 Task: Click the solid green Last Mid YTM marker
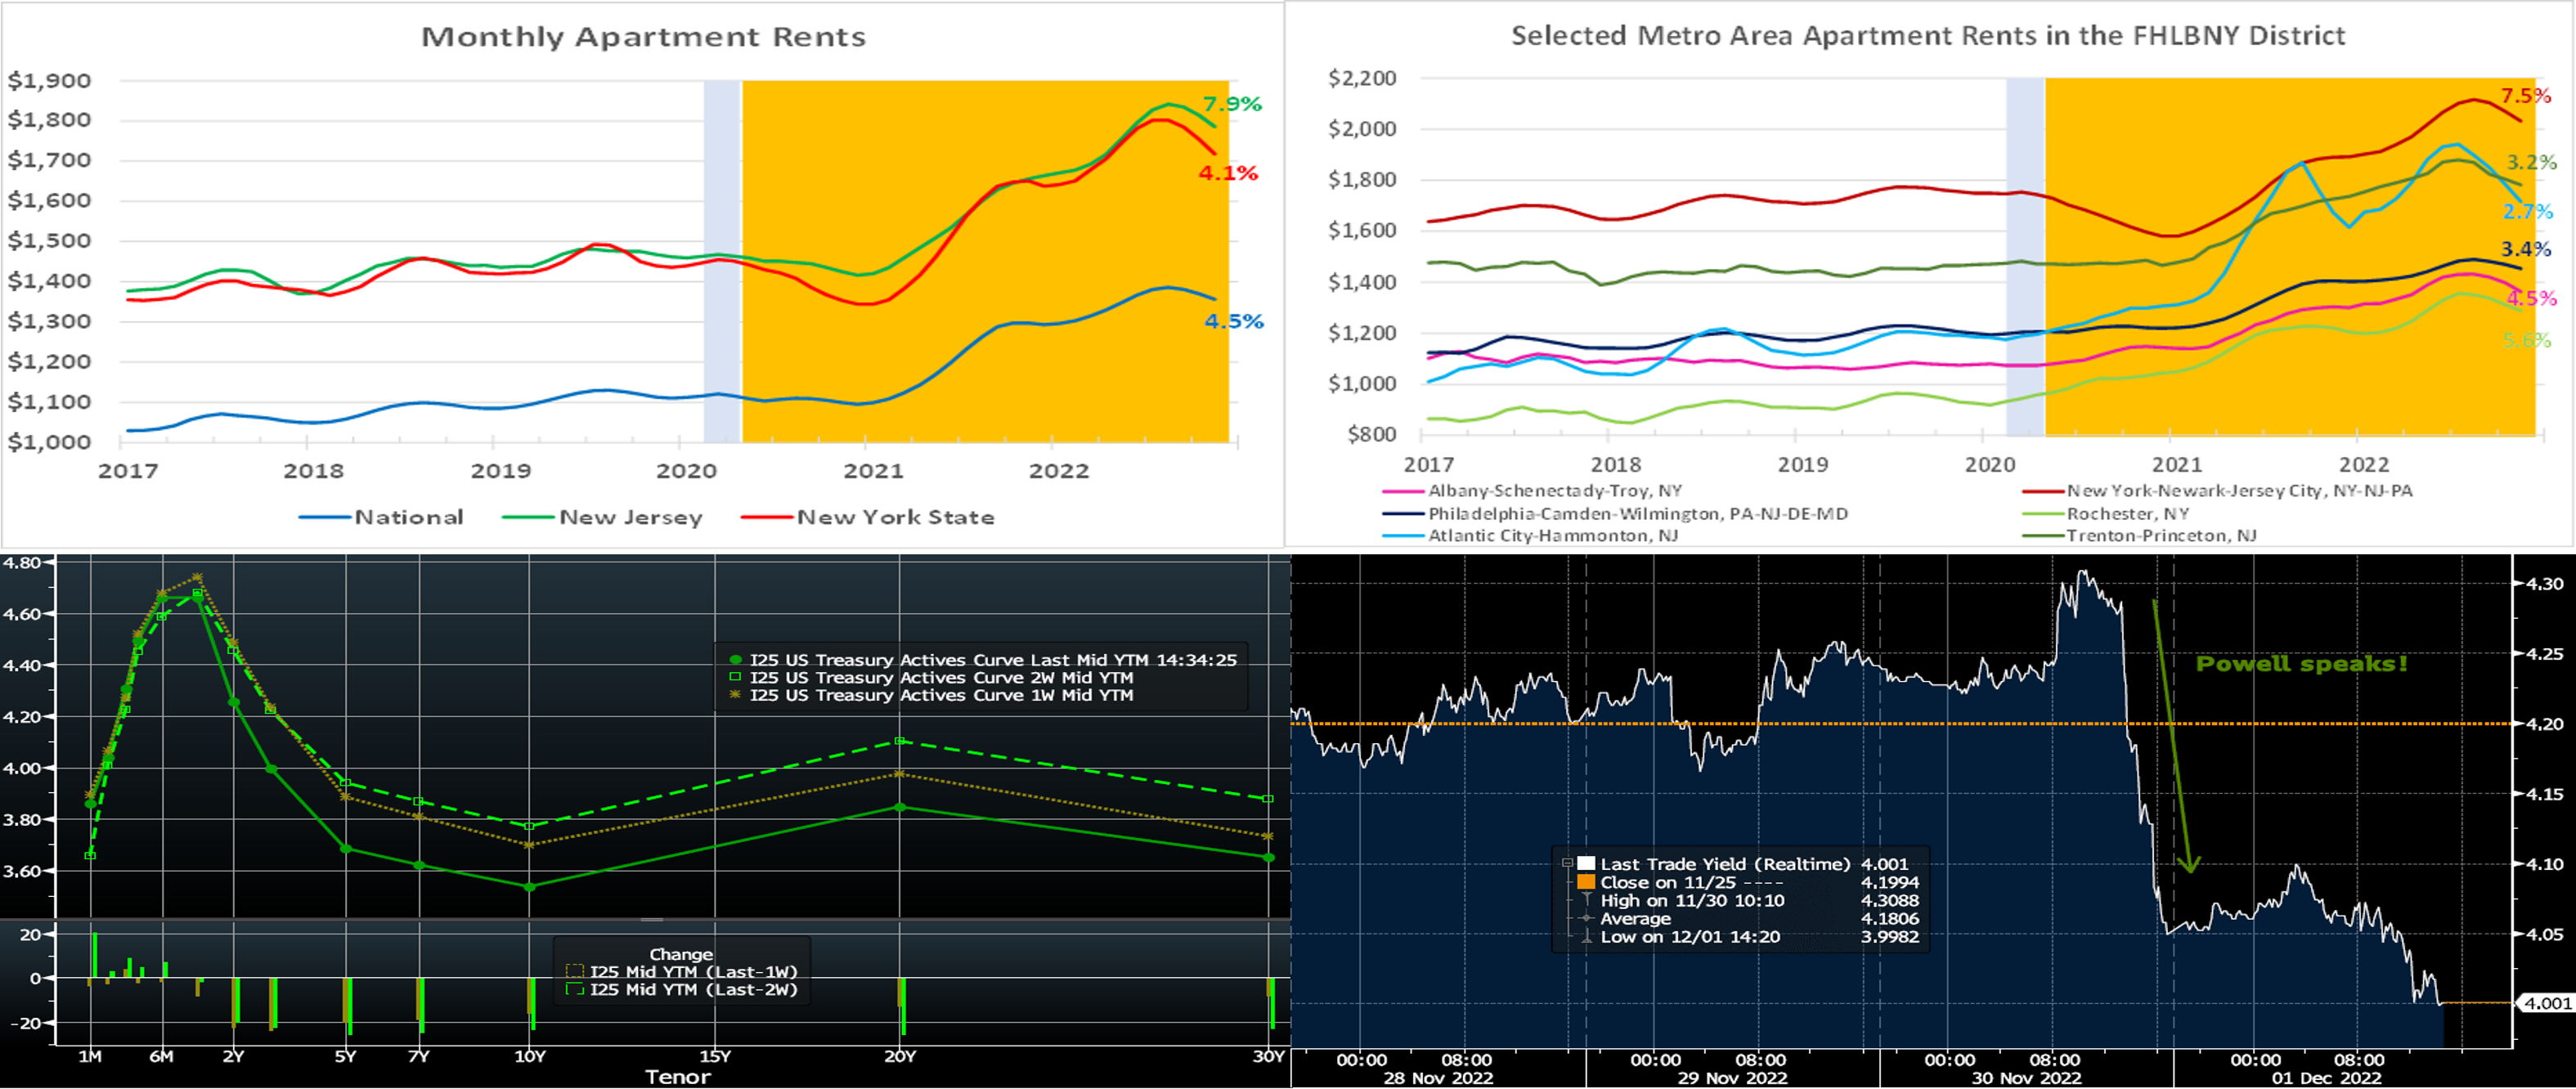[x=736, y=660]
